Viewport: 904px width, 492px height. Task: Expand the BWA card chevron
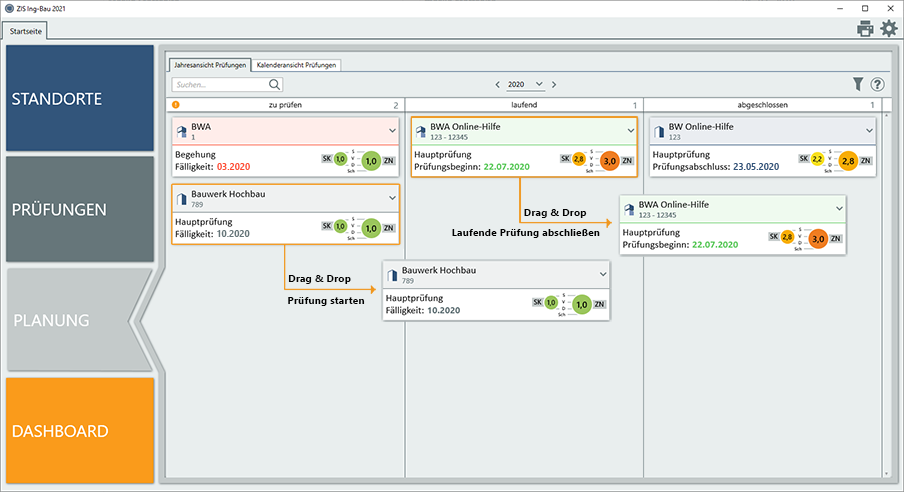point(390,130)
